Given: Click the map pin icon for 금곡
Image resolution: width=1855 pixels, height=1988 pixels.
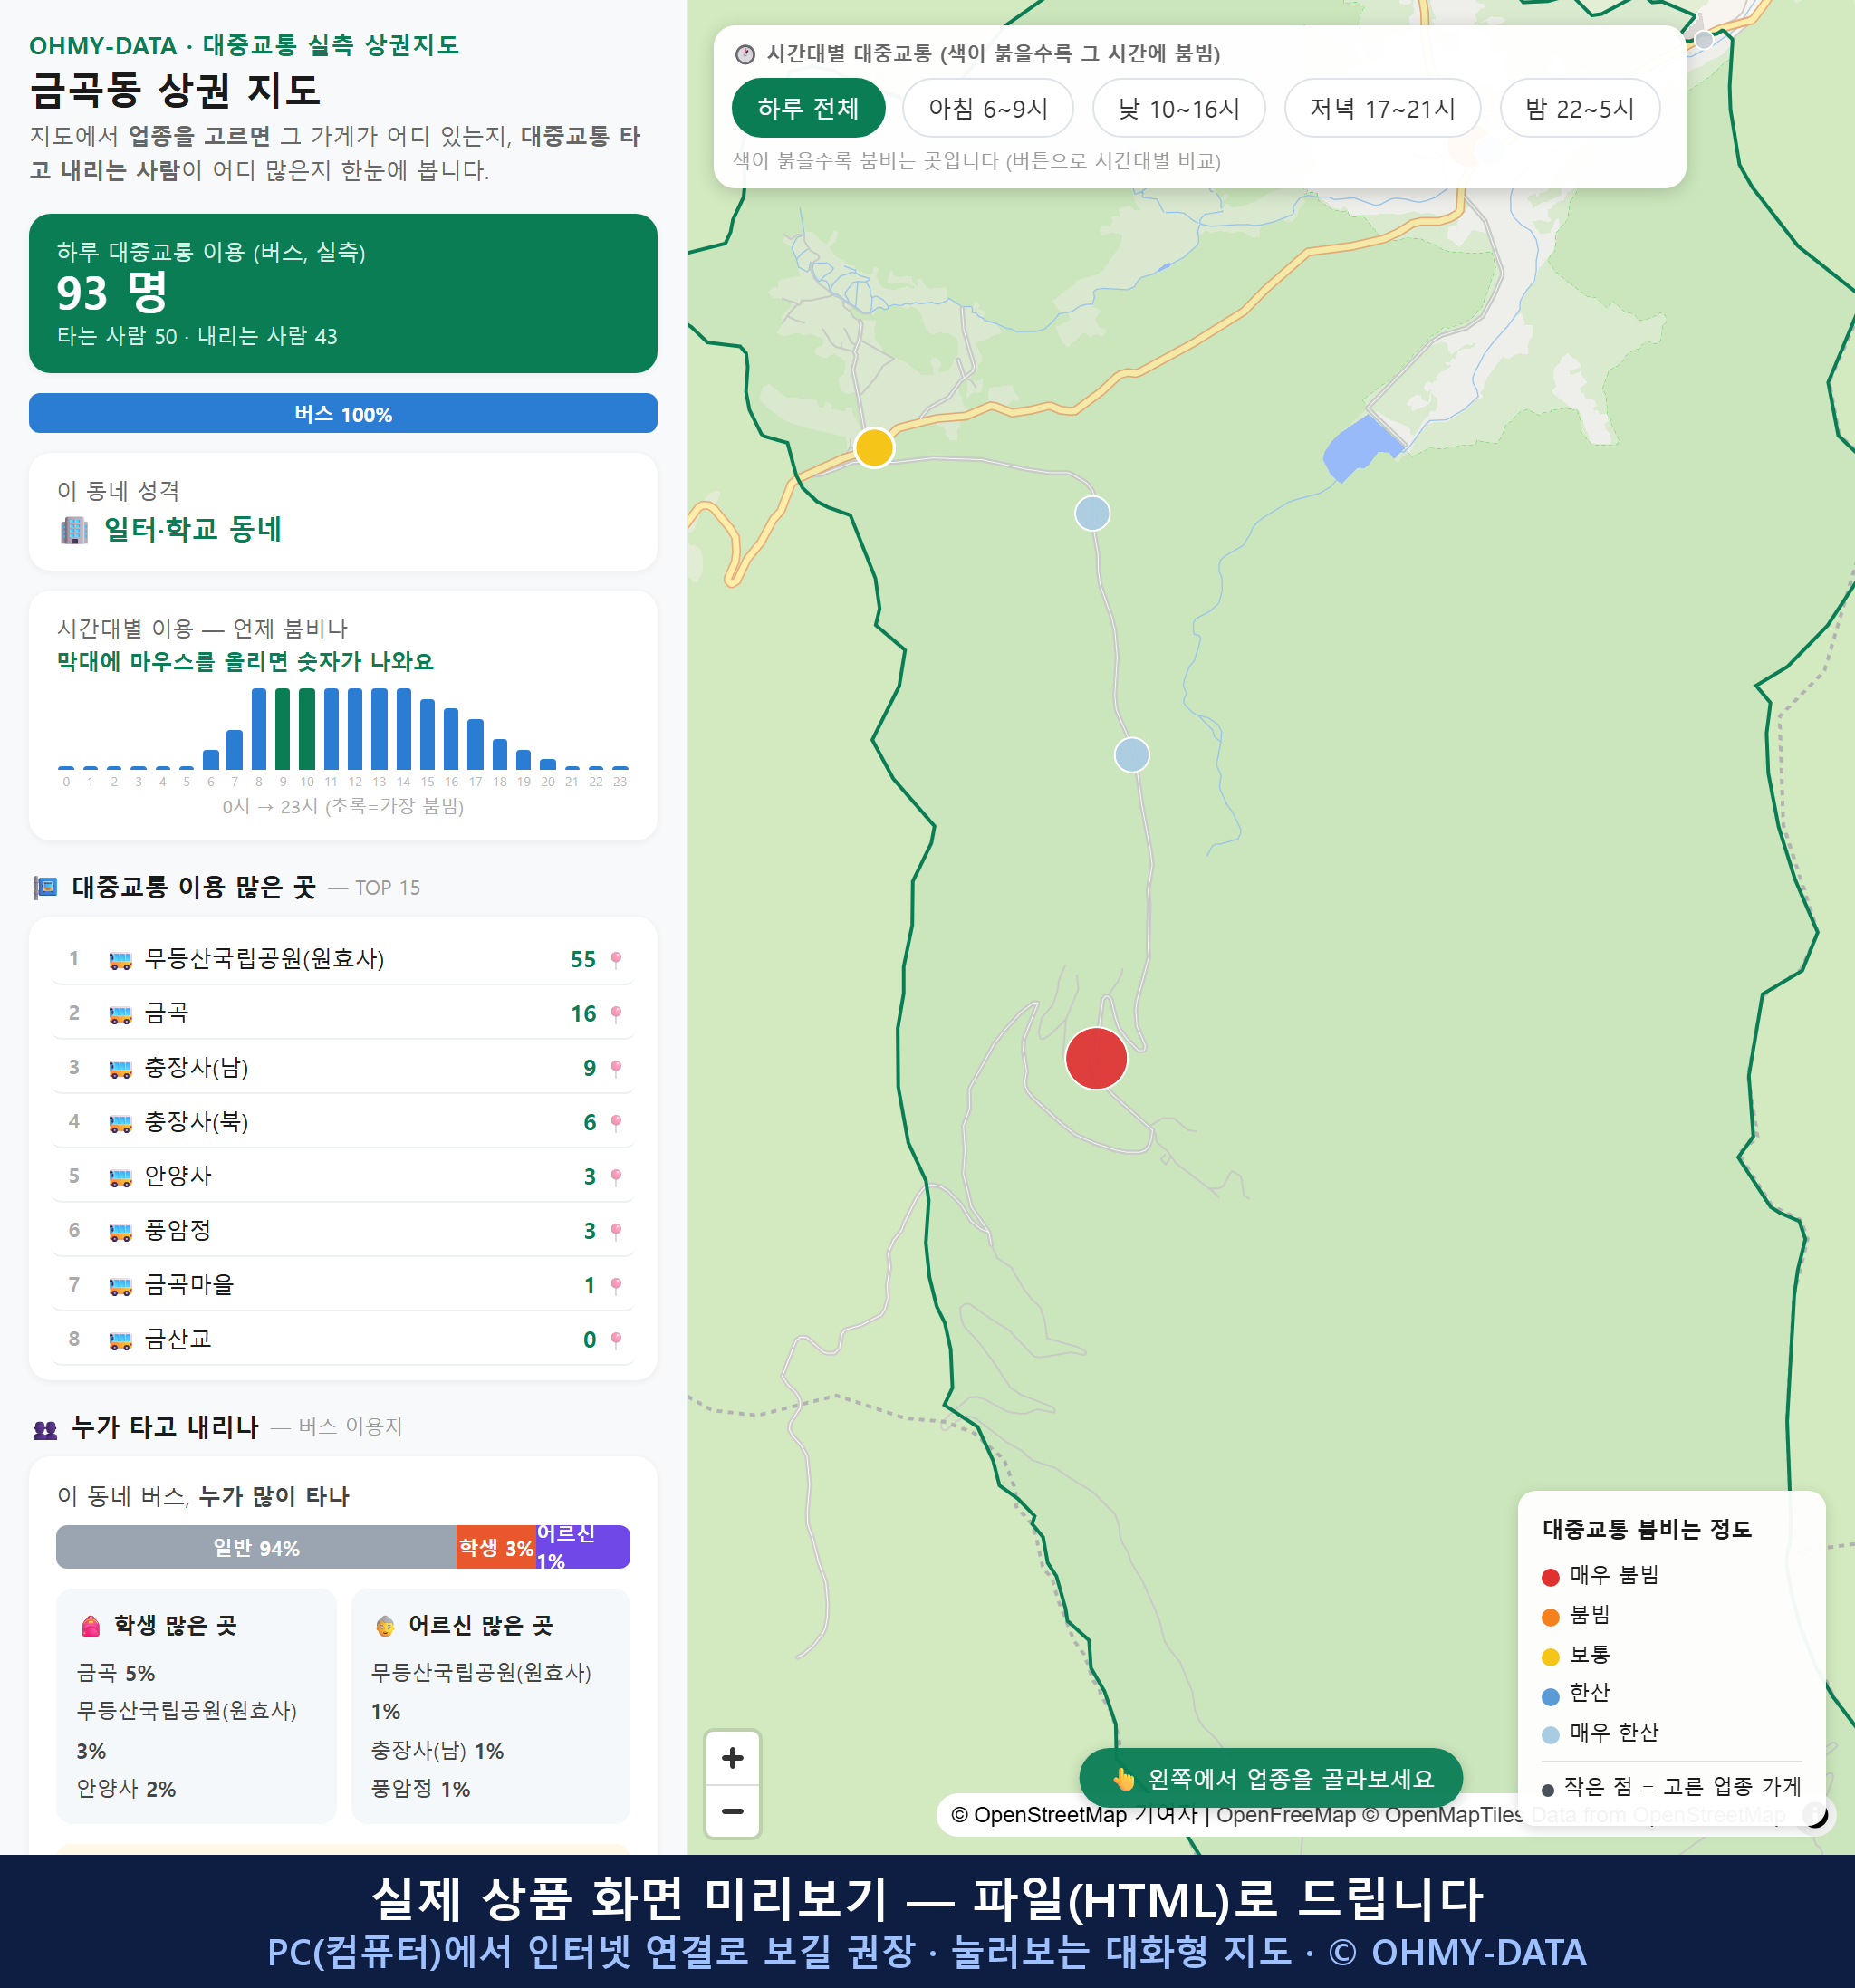Looking at the screenshot, I should coord(616,1014).
